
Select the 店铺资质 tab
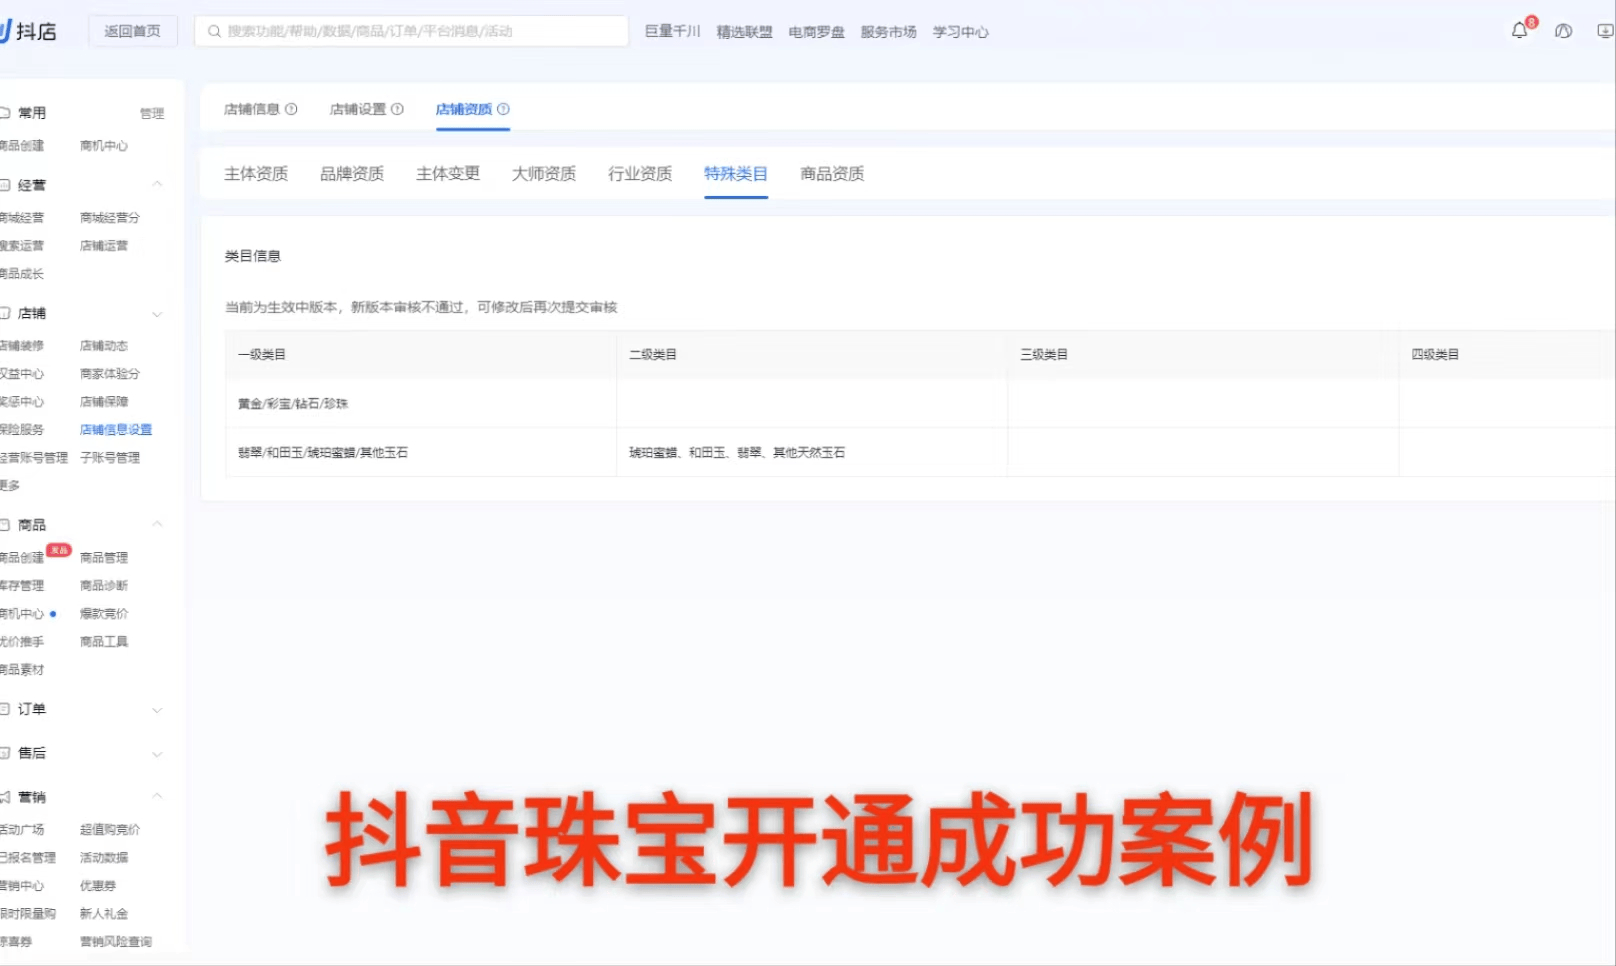[464, 109]
